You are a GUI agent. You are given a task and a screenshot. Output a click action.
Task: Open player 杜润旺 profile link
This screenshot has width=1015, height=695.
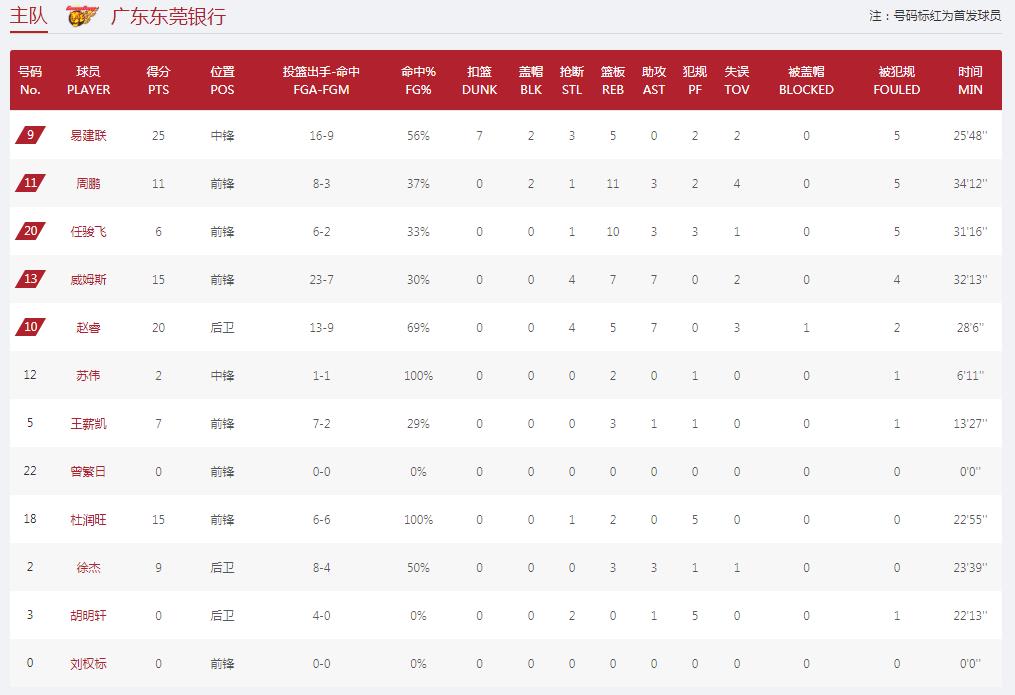[x=88, y=520]
